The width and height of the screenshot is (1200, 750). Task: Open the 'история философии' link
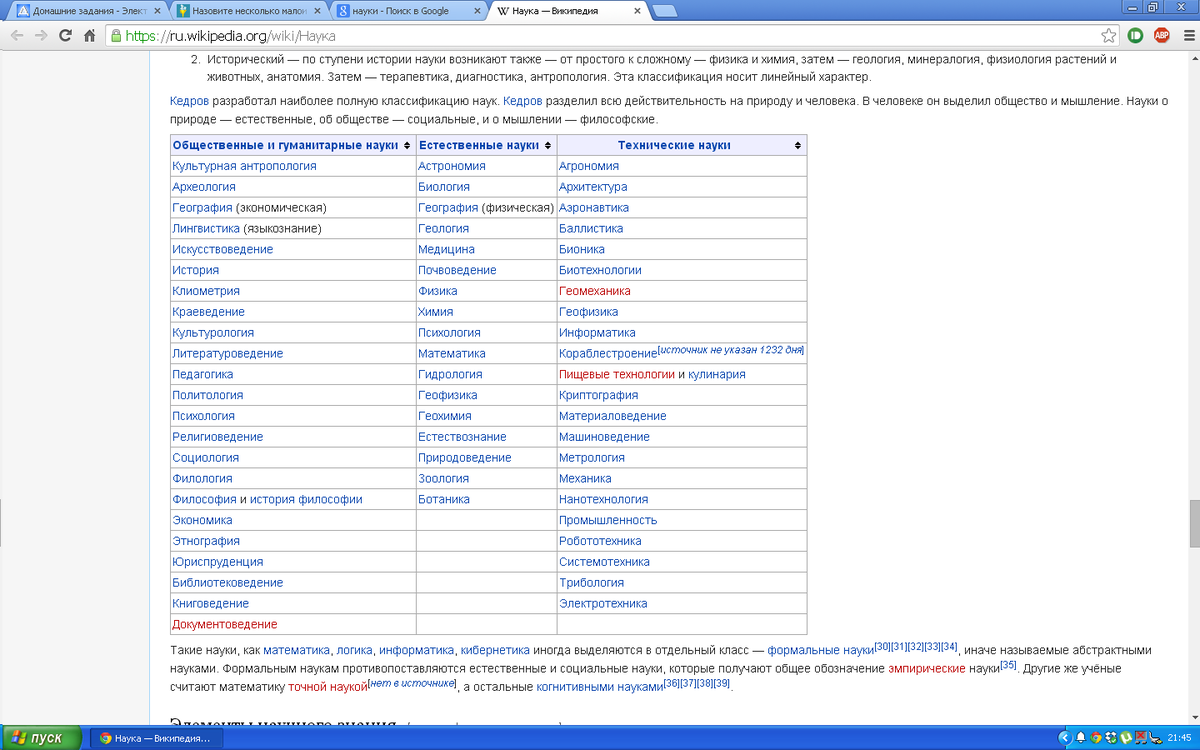pos(306,499)
